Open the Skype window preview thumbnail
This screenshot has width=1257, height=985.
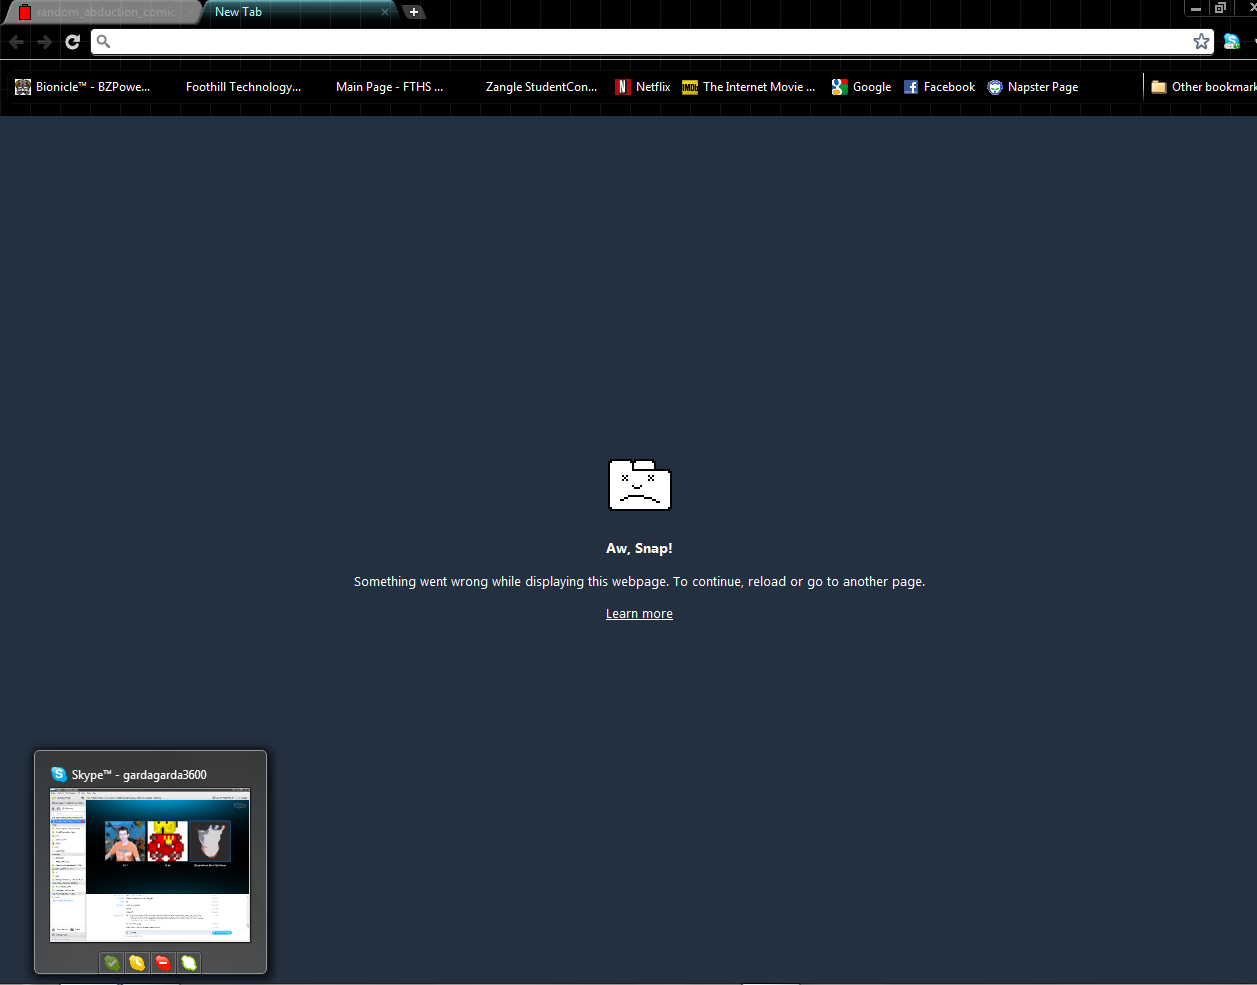click(x=150, y=865)
